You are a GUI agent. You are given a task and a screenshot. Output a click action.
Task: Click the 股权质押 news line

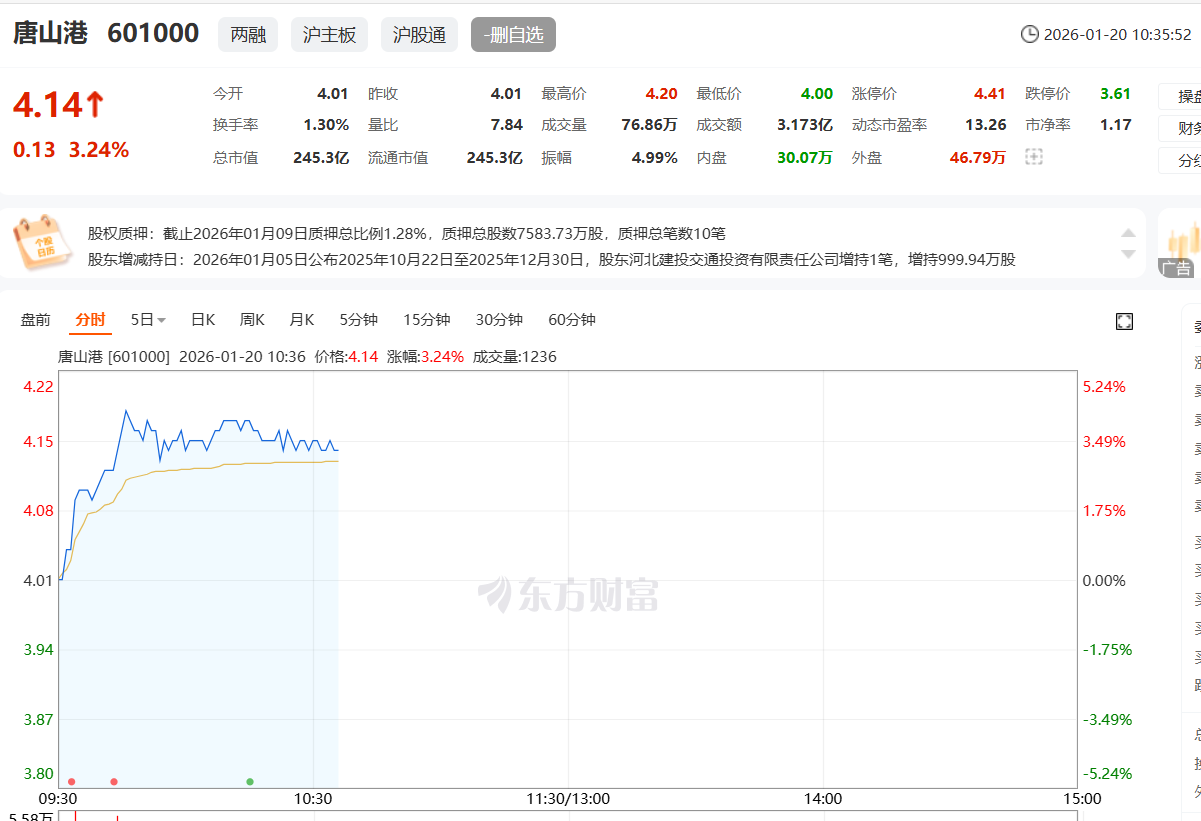(x=407, y=233)
